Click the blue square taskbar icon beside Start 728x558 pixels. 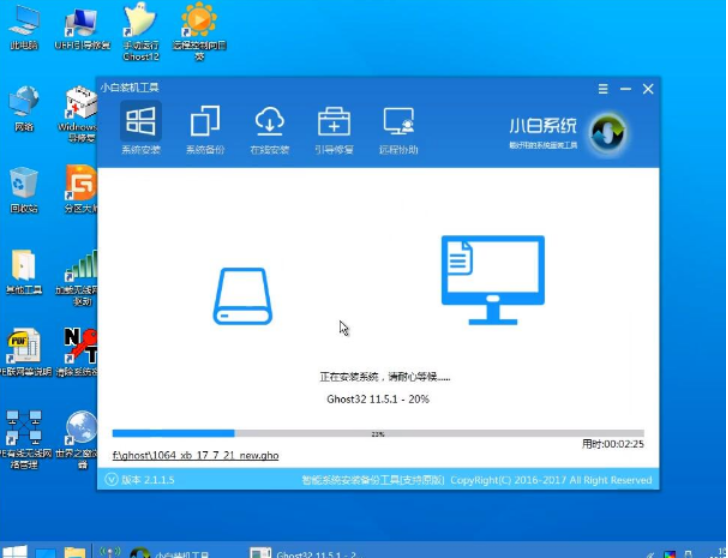(x=46, y=553)
